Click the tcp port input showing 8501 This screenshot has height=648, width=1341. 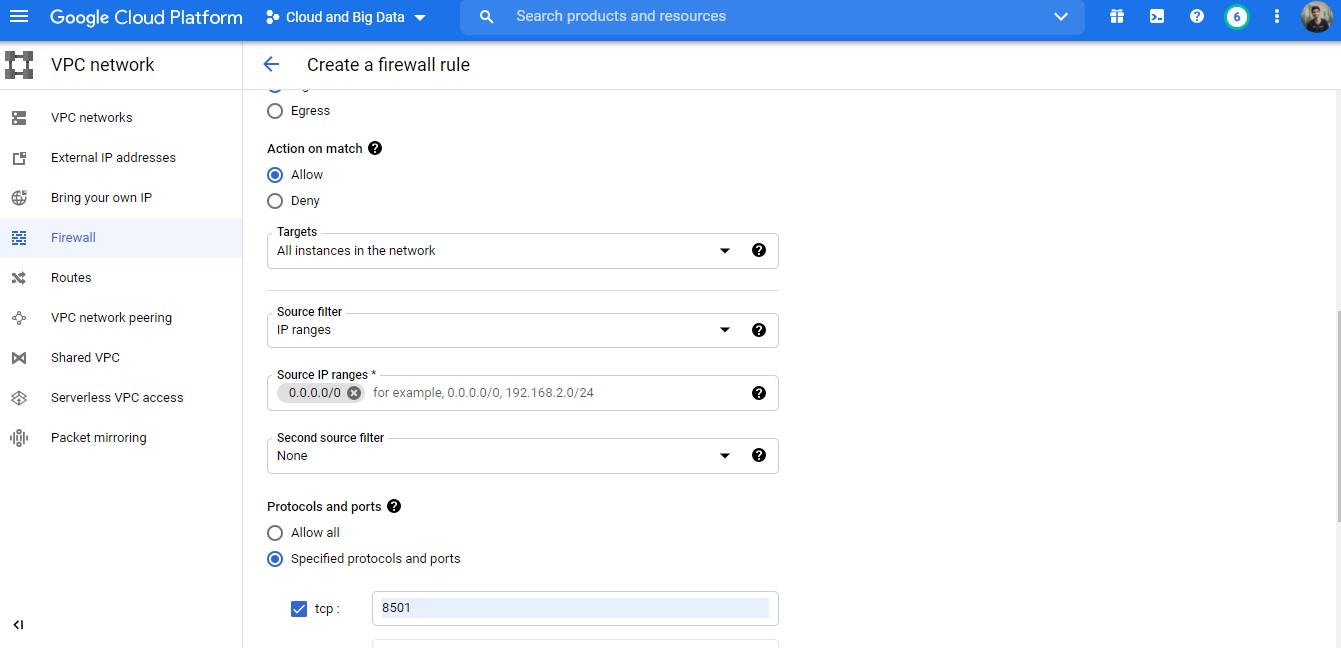click(575, 608)
